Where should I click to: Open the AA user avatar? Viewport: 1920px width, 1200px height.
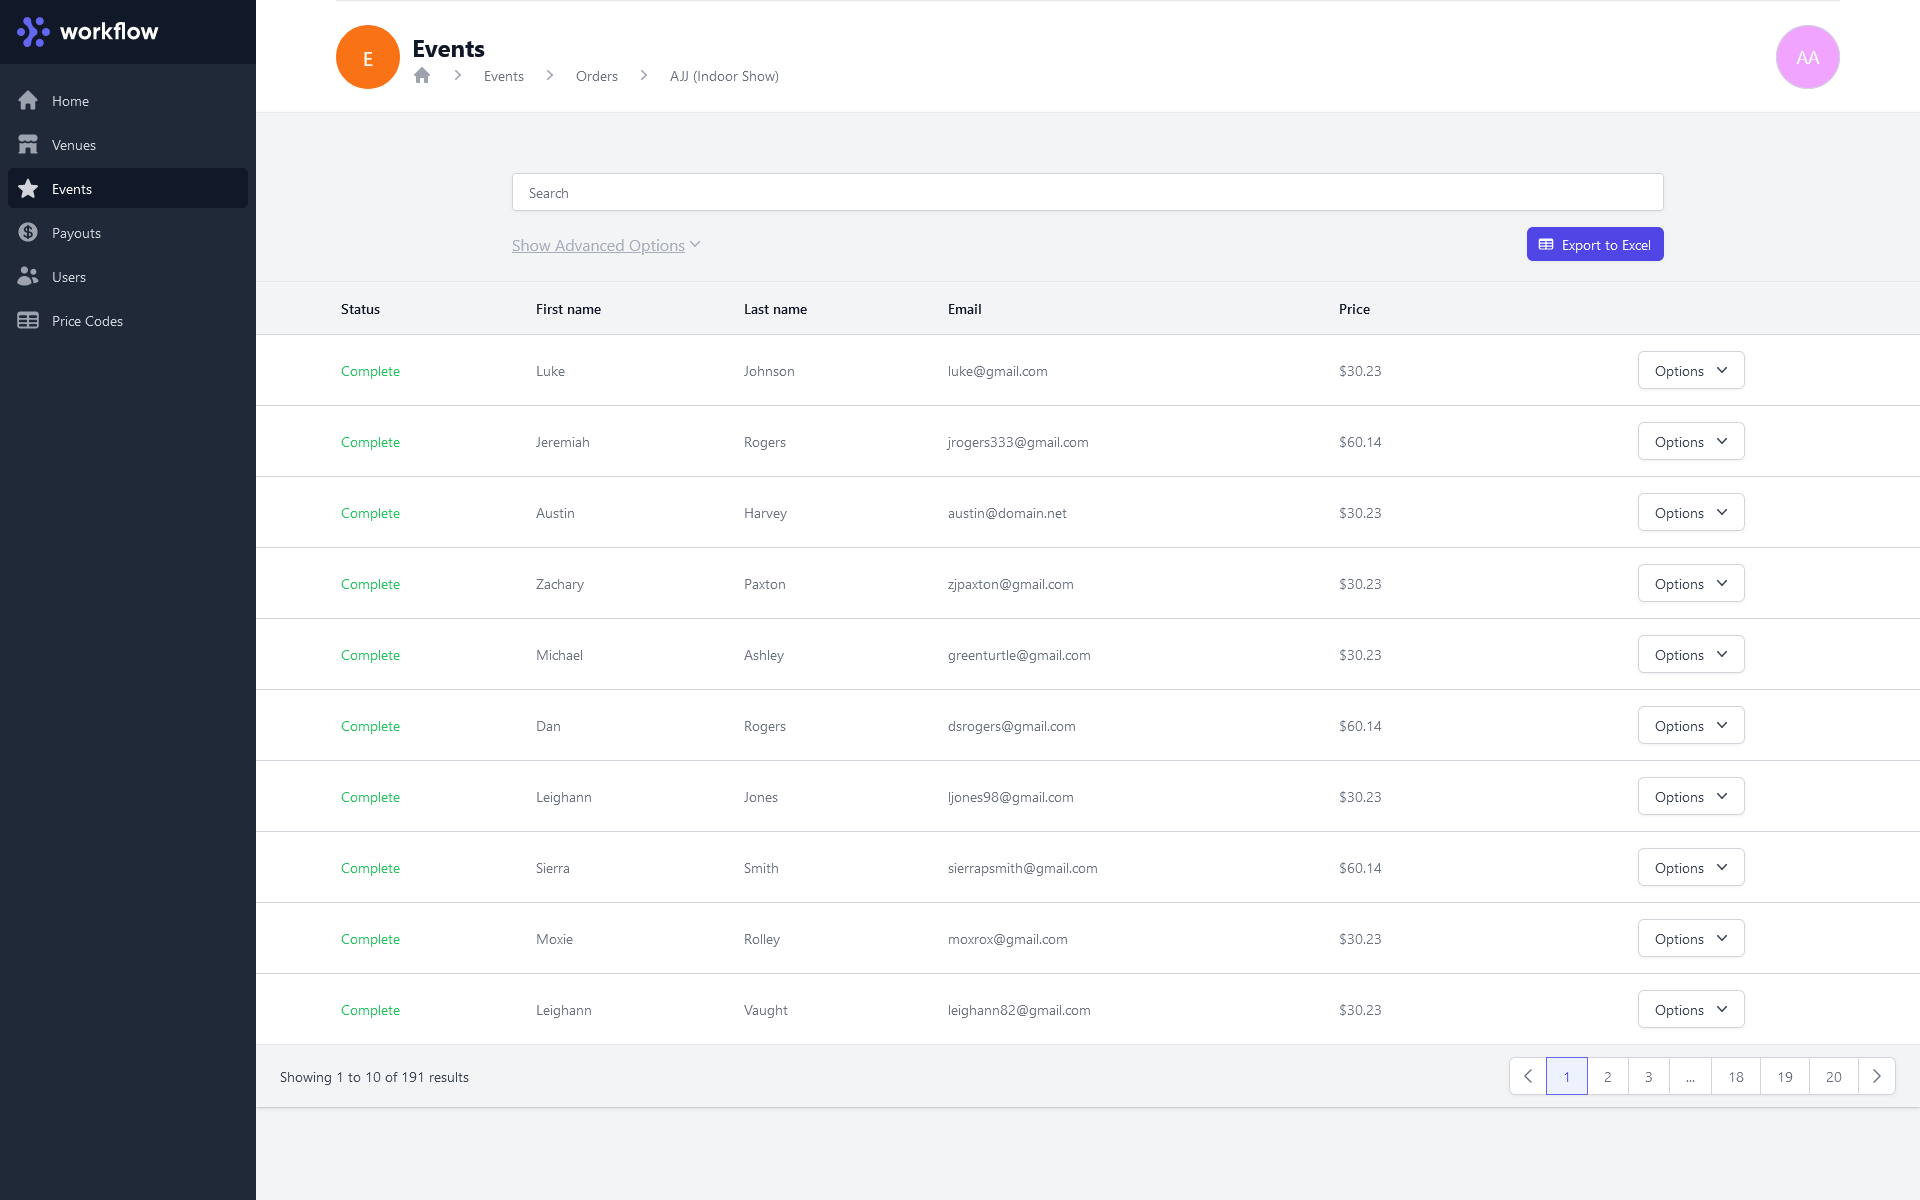[1807, 57]
